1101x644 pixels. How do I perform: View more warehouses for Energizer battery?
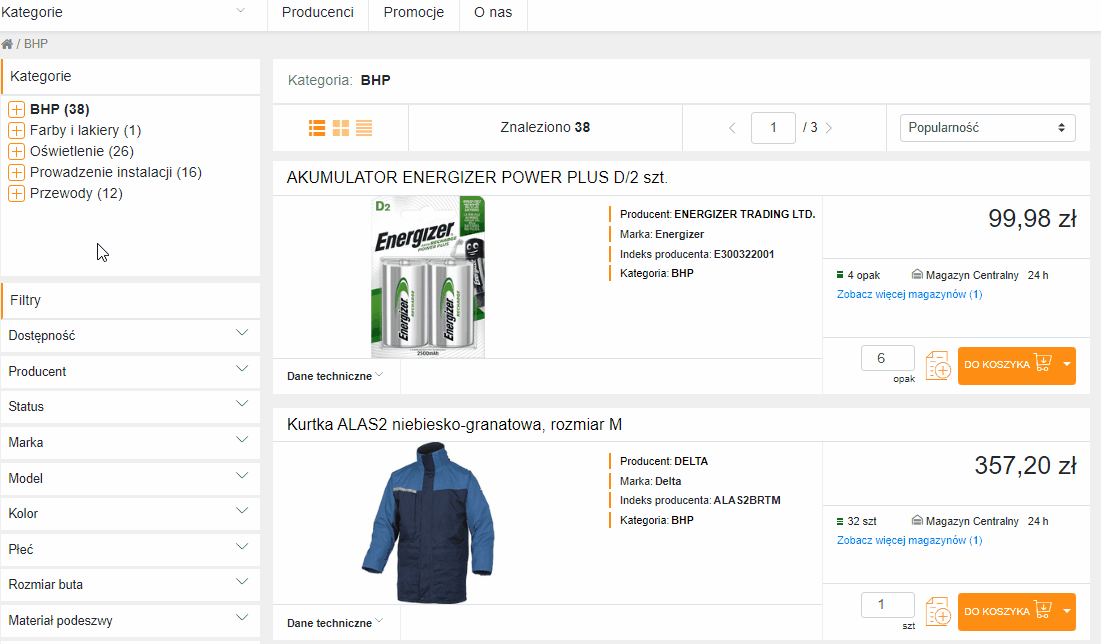[909, 294]
